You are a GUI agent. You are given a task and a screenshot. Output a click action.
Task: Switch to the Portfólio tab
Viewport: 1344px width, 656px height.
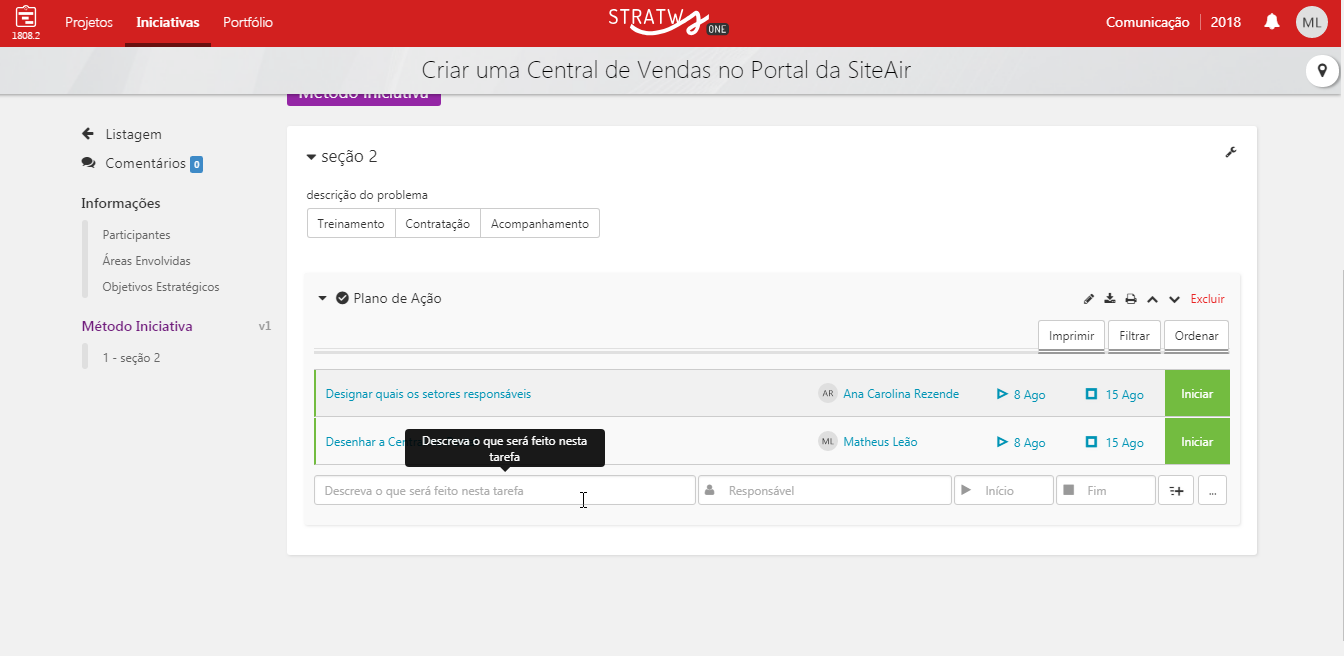click(x=248, y=22)
